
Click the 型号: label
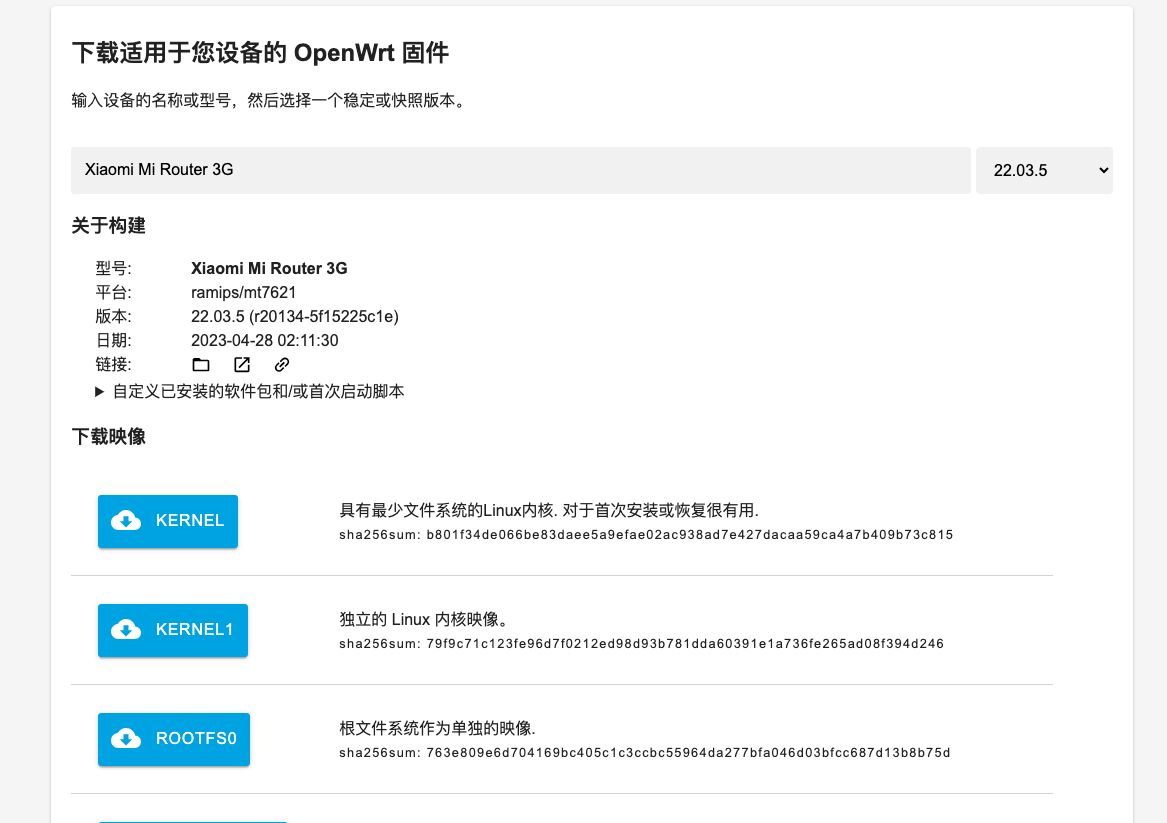pyautogui.click(x=113, y=269)
